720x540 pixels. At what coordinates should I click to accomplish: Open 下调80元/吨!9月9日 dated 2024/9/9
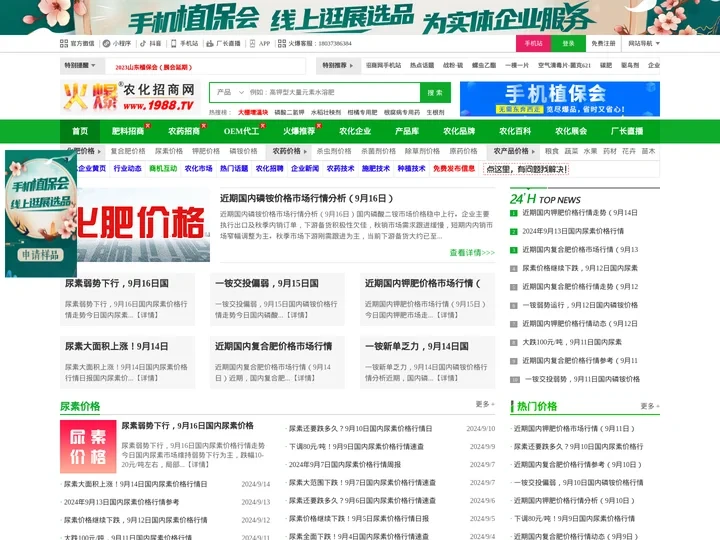click(x=356, y=446)
